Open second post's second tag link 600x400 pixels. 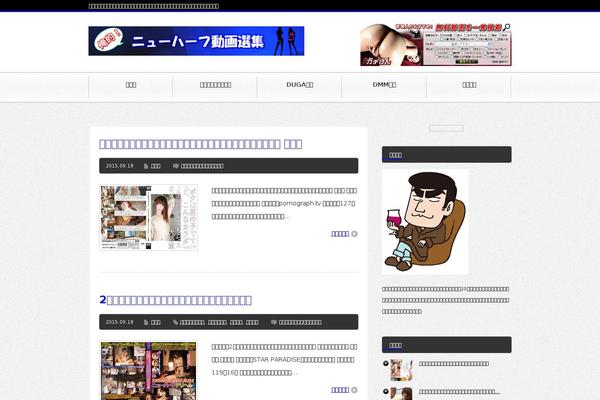point(217,322)
